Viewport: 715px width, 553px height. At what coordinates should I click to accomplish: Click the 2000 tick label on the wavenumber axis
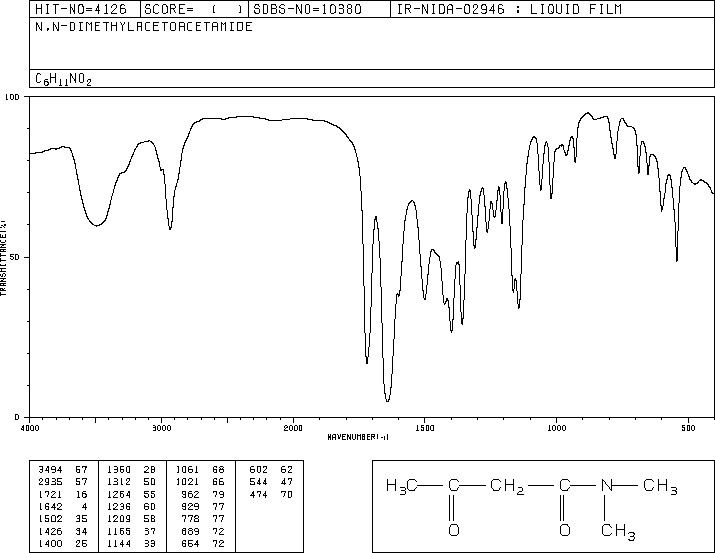pos(293,428)
